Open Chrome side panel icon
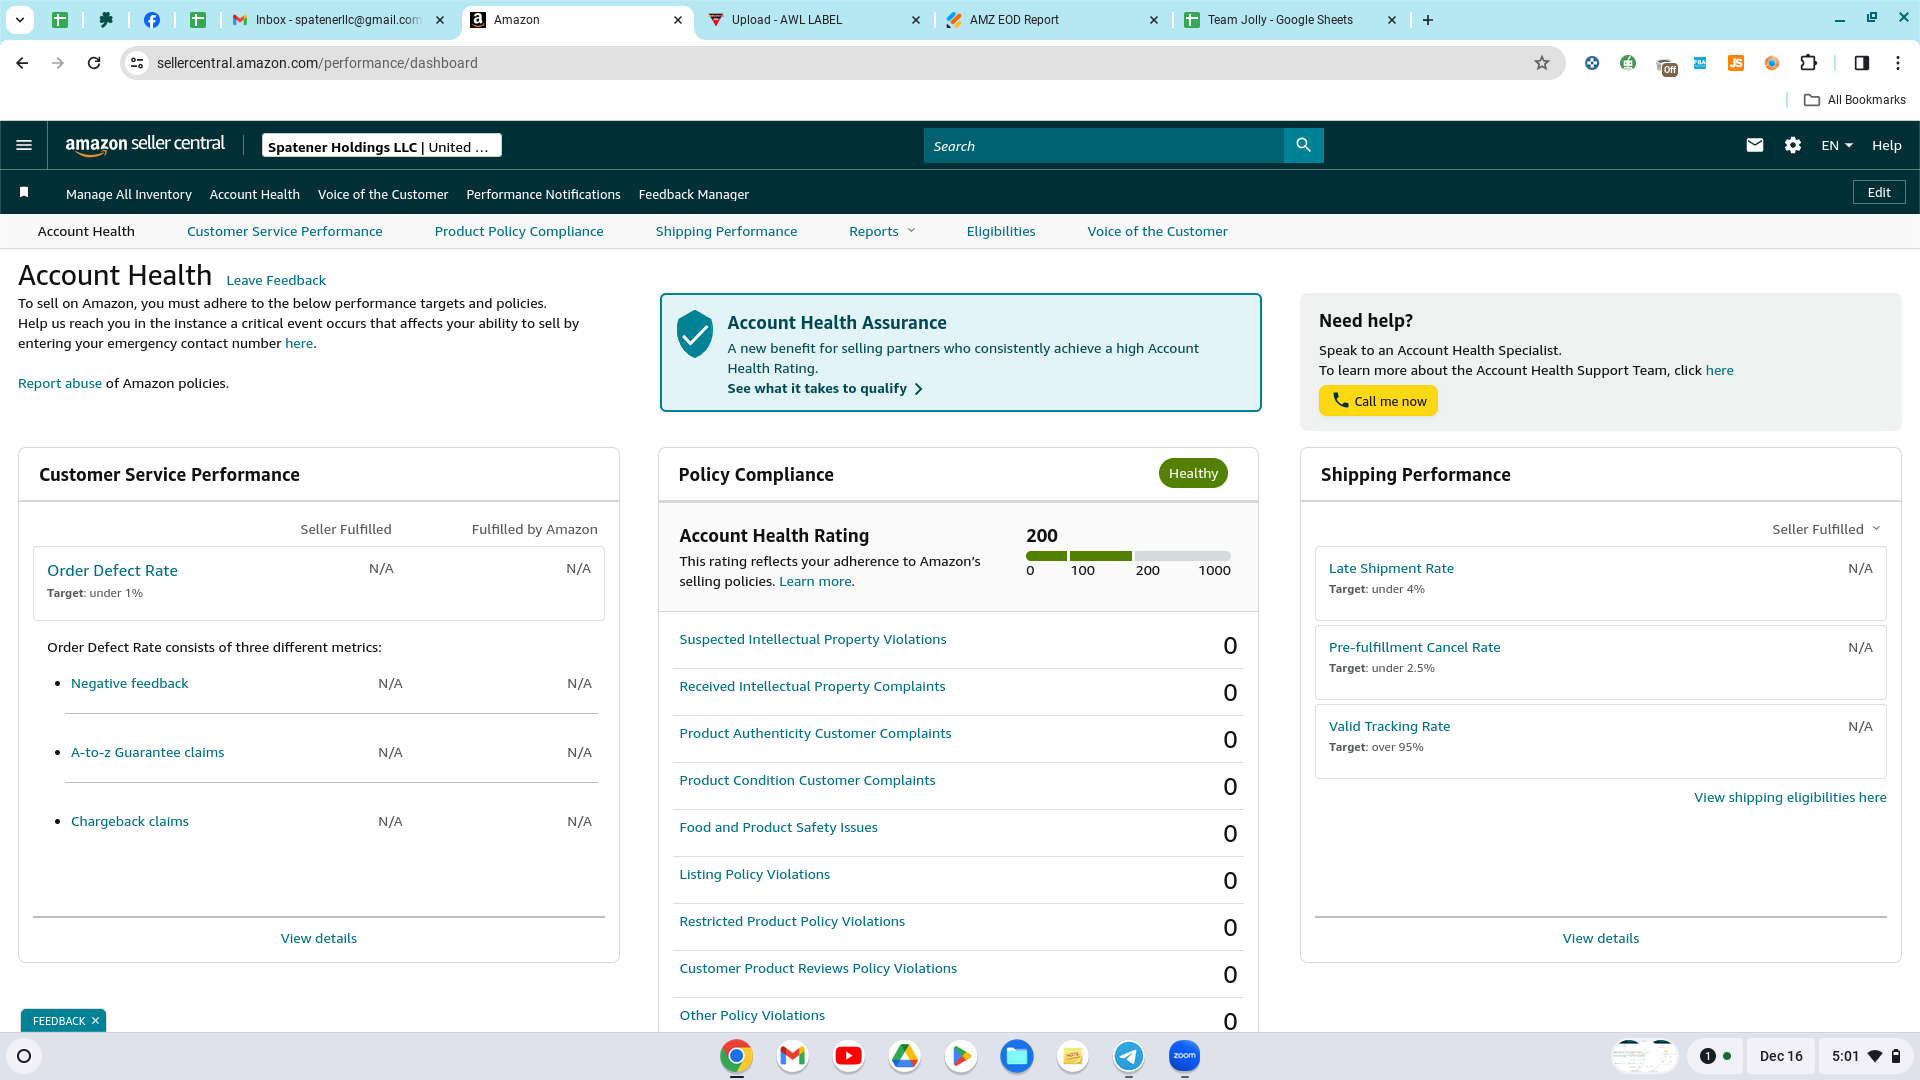Screen dimensions: 1920x1080 click(1861, 63)
